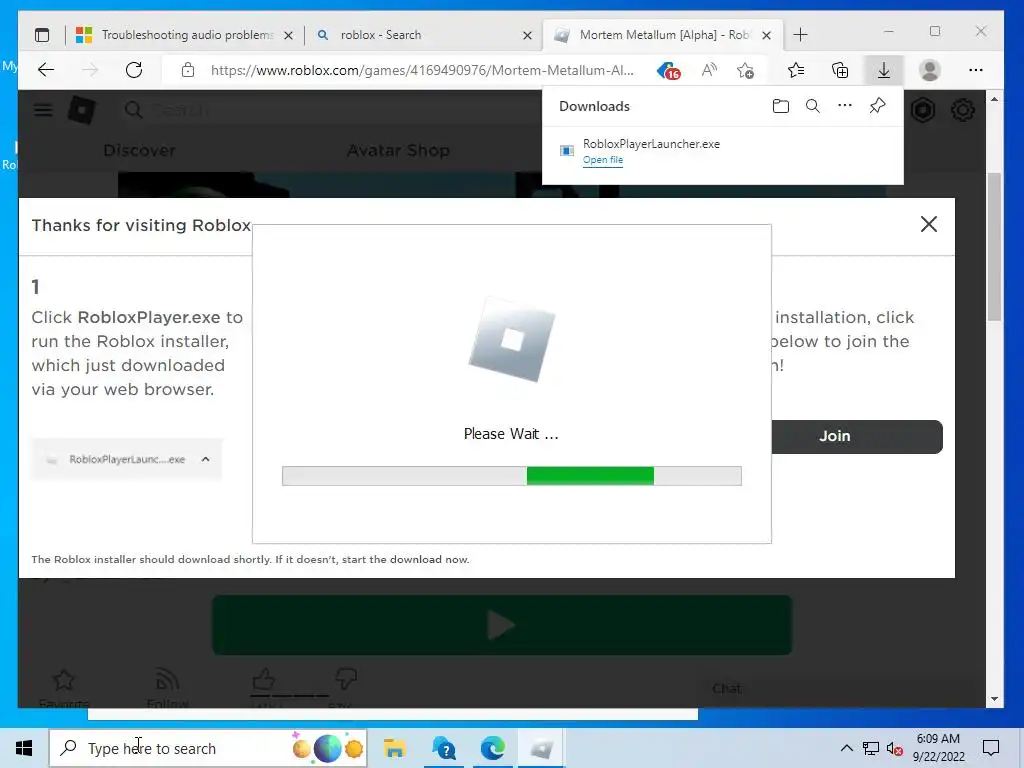Click the Type here to search box
Viewport: 1024px width, 768px height.
click(208, 748)
